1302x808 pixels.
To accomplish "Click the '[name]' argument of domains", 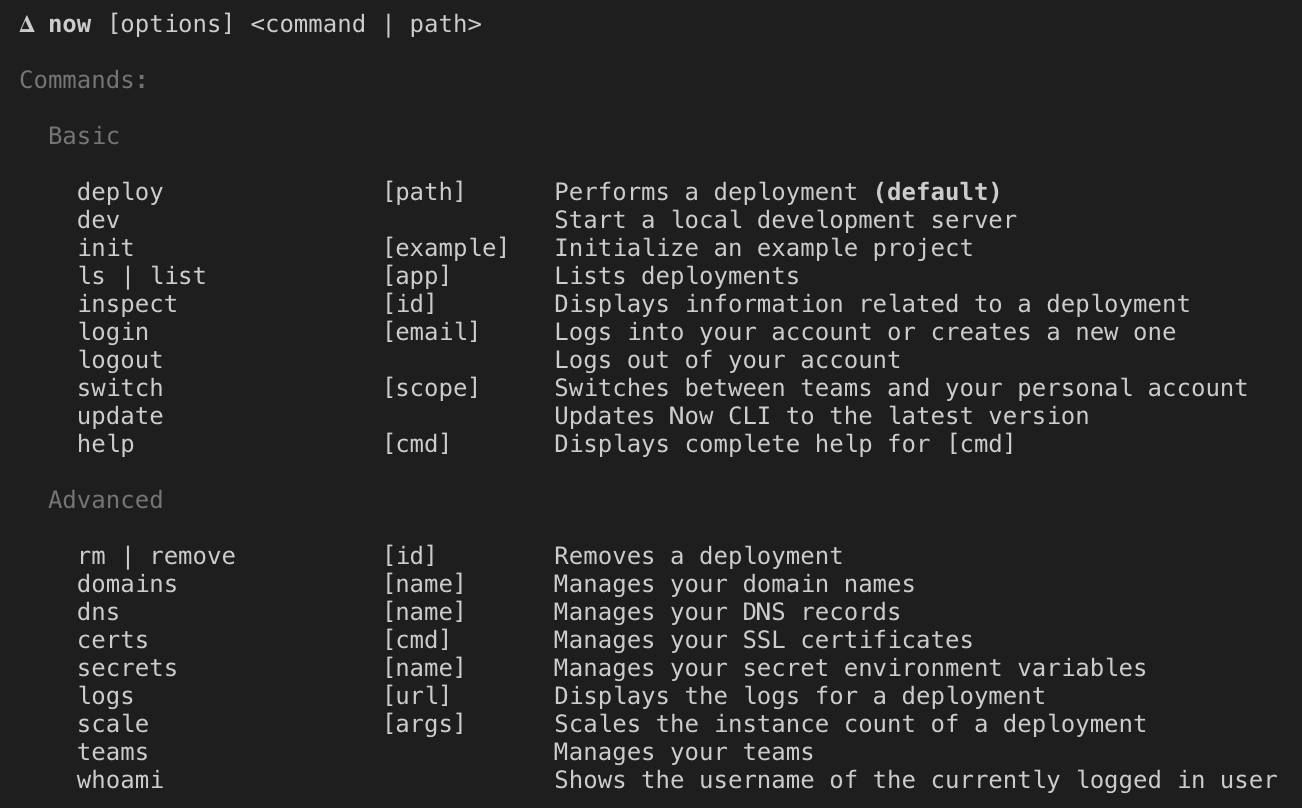I will point(425,584).
